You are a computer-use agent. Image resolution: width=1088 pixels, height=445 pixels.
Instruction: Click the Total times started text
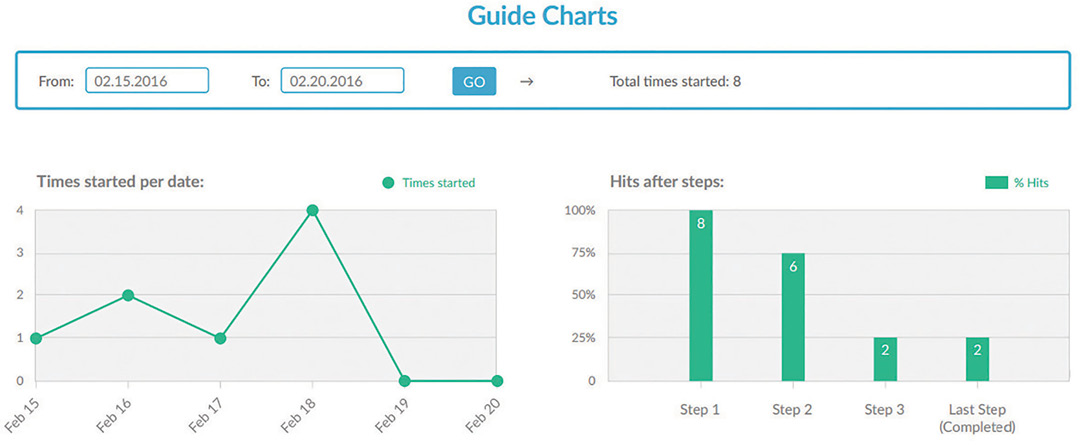click(675, 81)
